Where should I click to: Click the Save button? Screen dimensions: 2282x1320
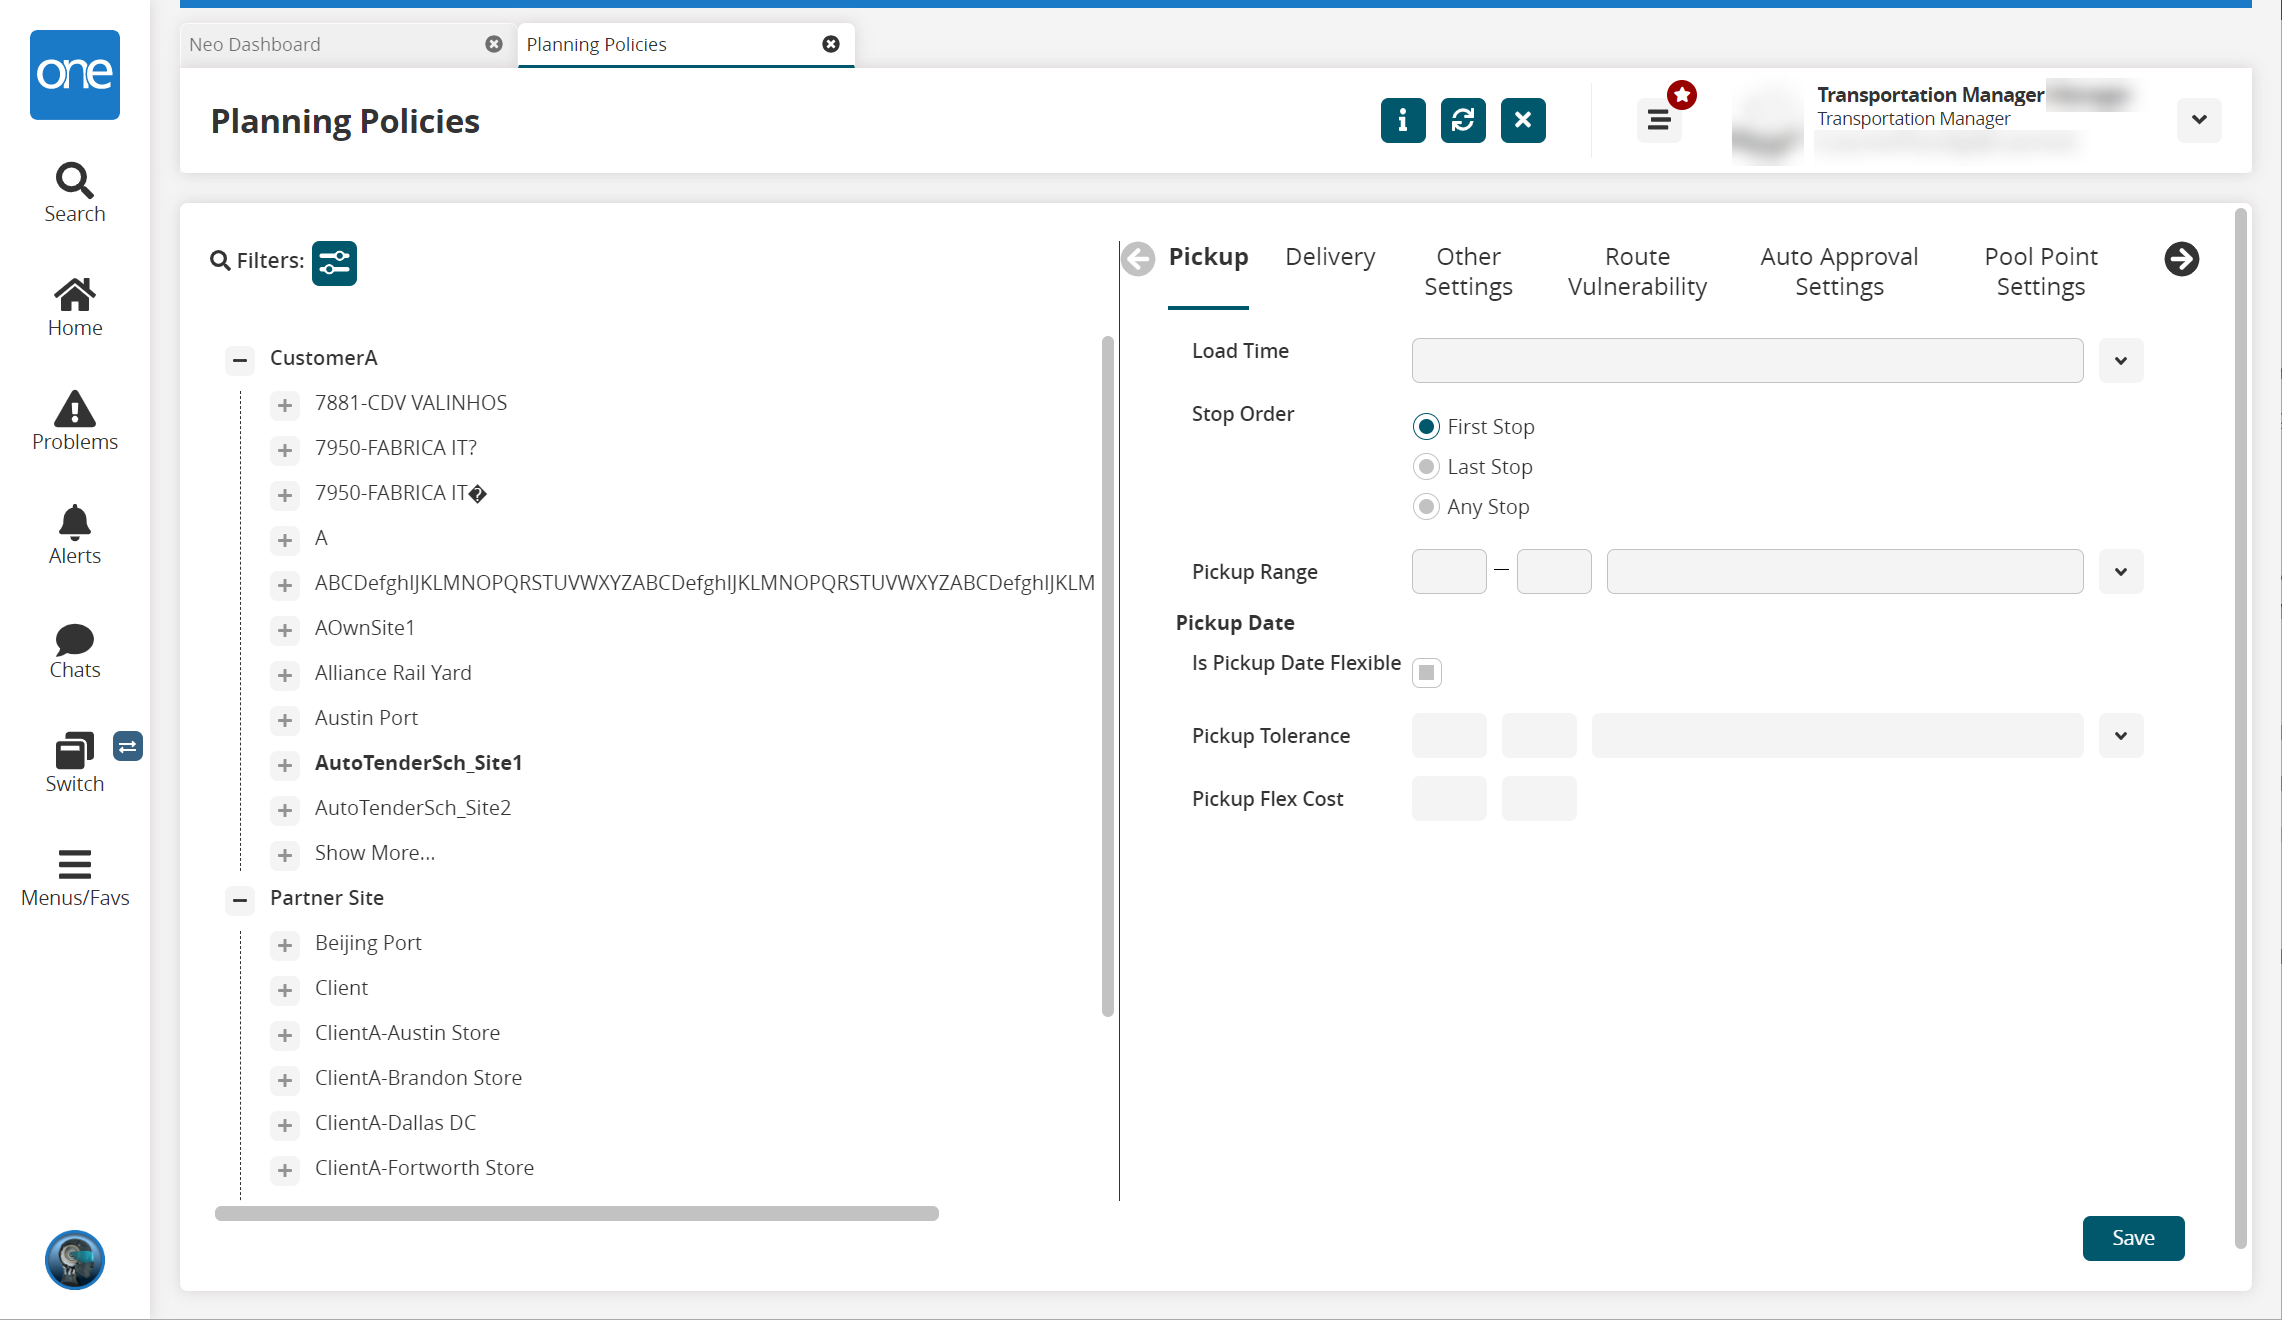click(x=2132, y=1238)
